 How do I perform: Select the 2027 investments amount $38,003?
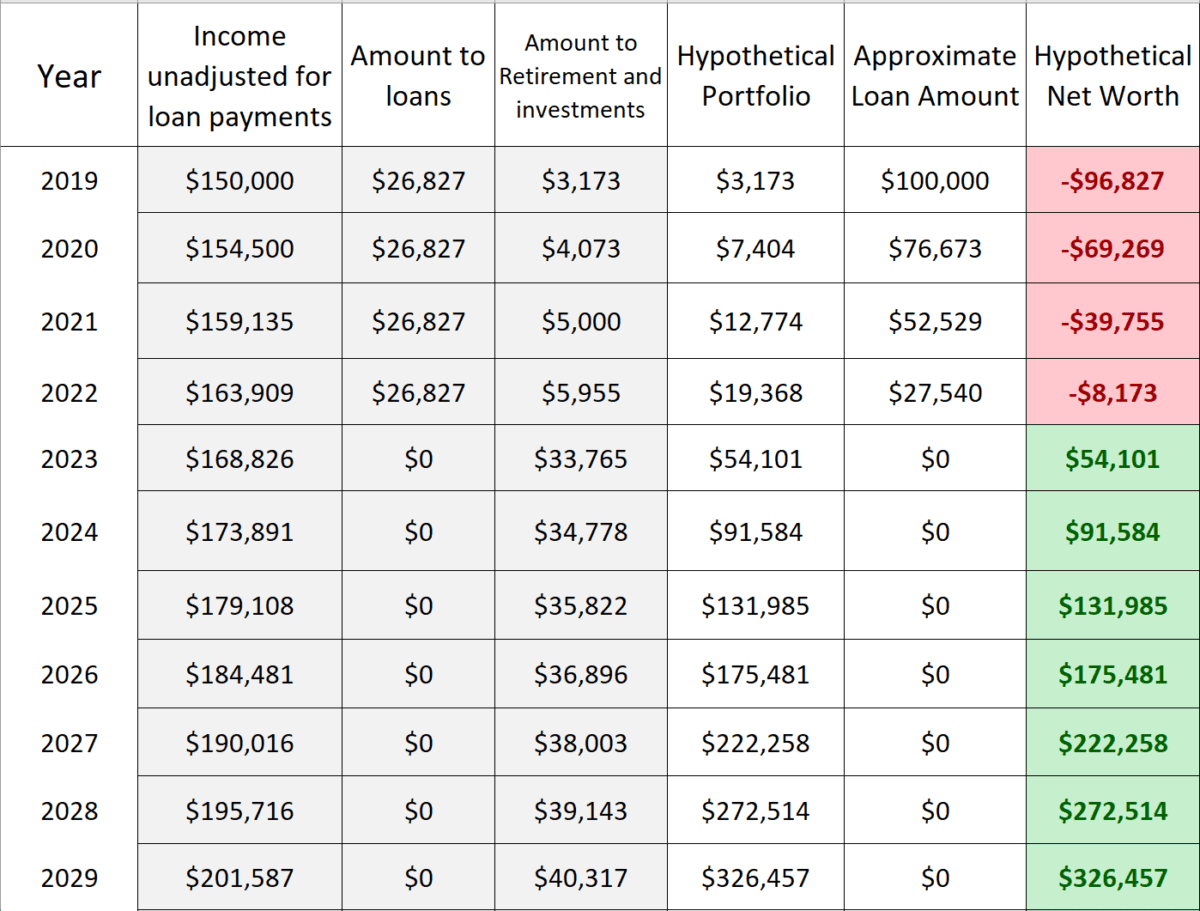coord(581,743)
